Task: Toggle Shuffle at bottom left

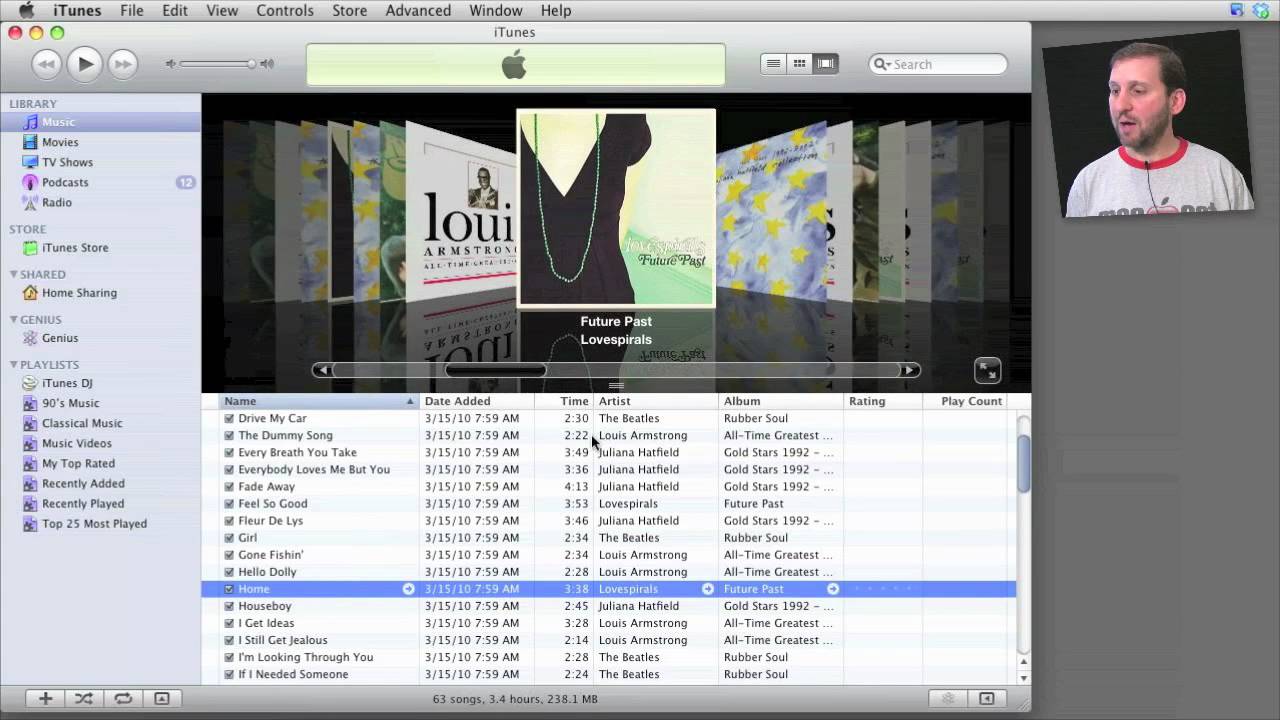Action: pos(84,699)
